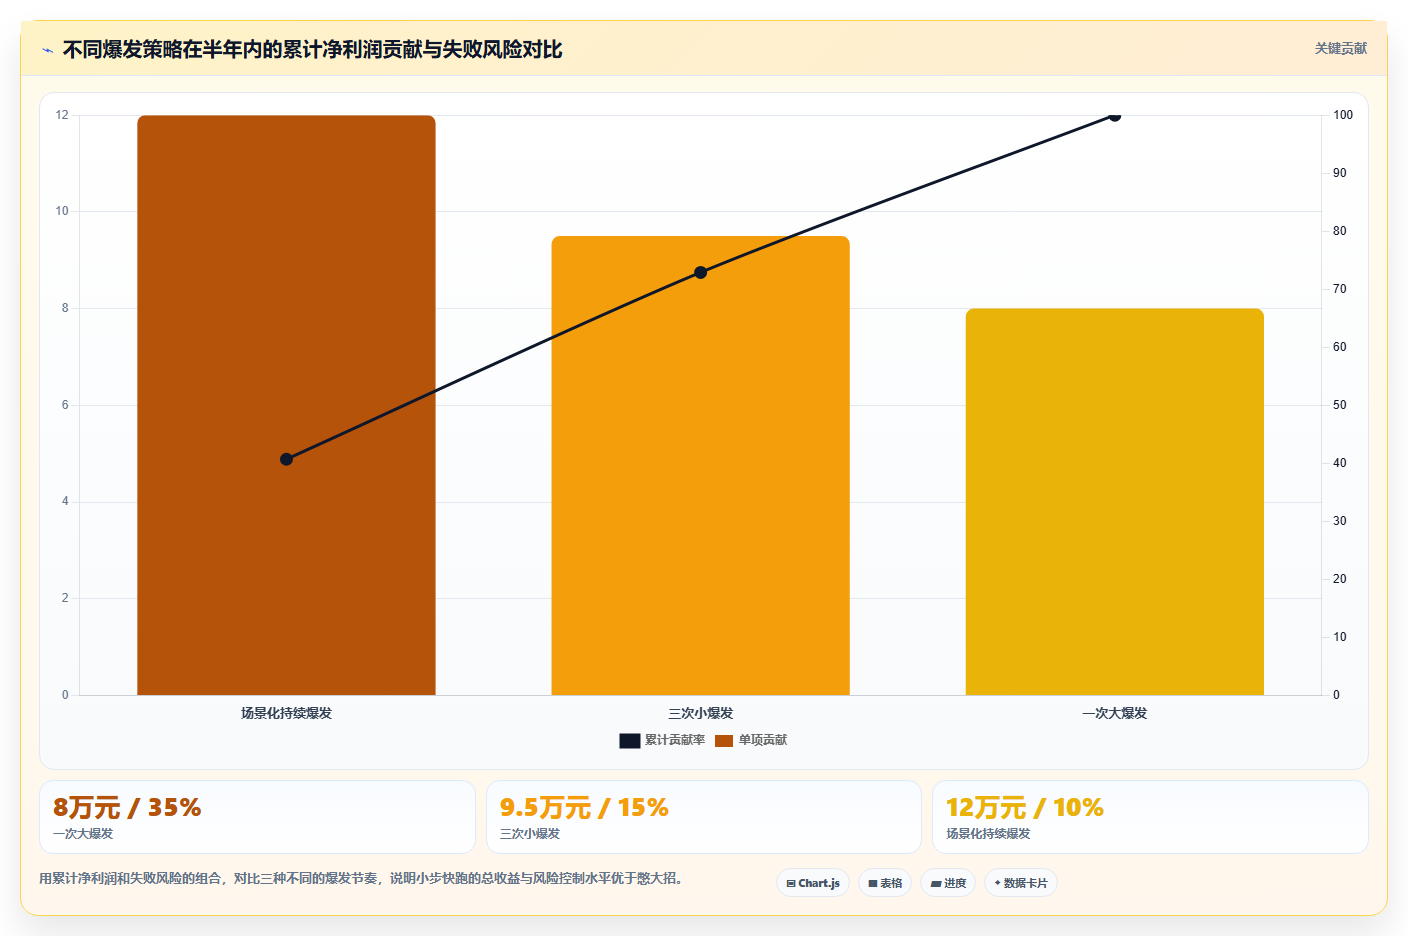Click the line point at 100 over 一次大爆发
Image resolution: width=1408 pixels, height=936 pixels.
pos(1114,116)
